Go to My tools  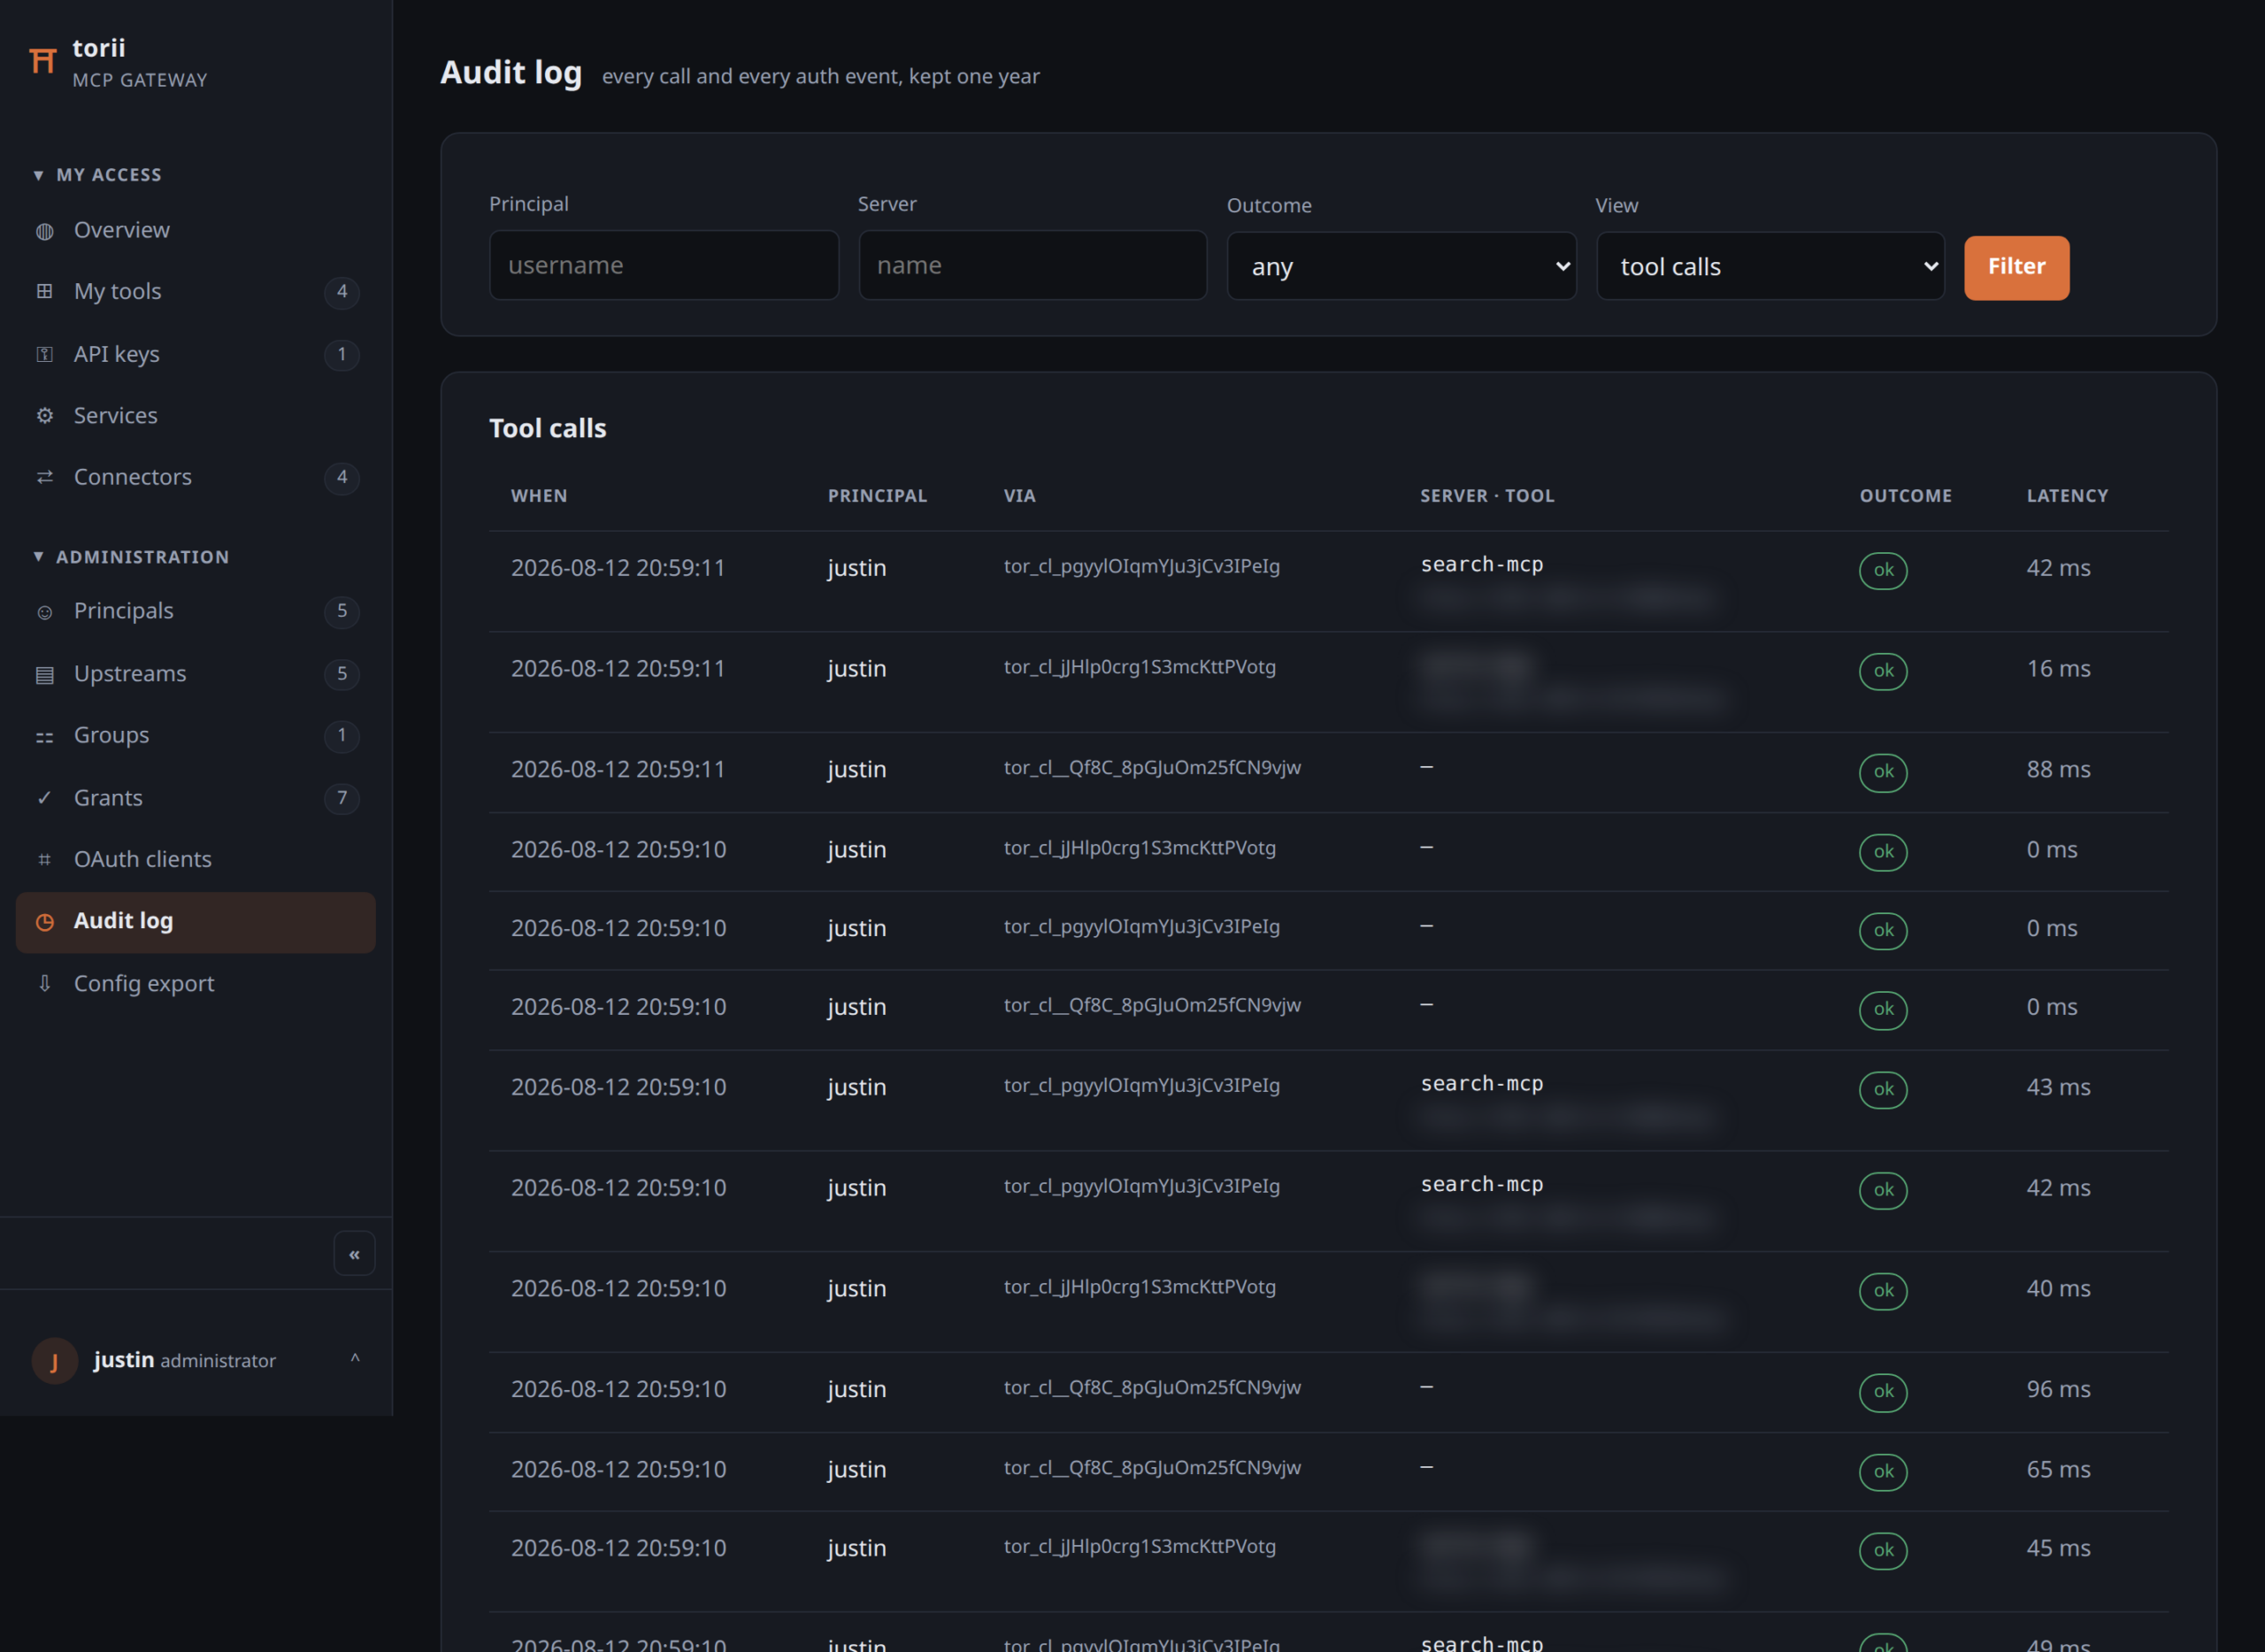[x=196, y=292]
